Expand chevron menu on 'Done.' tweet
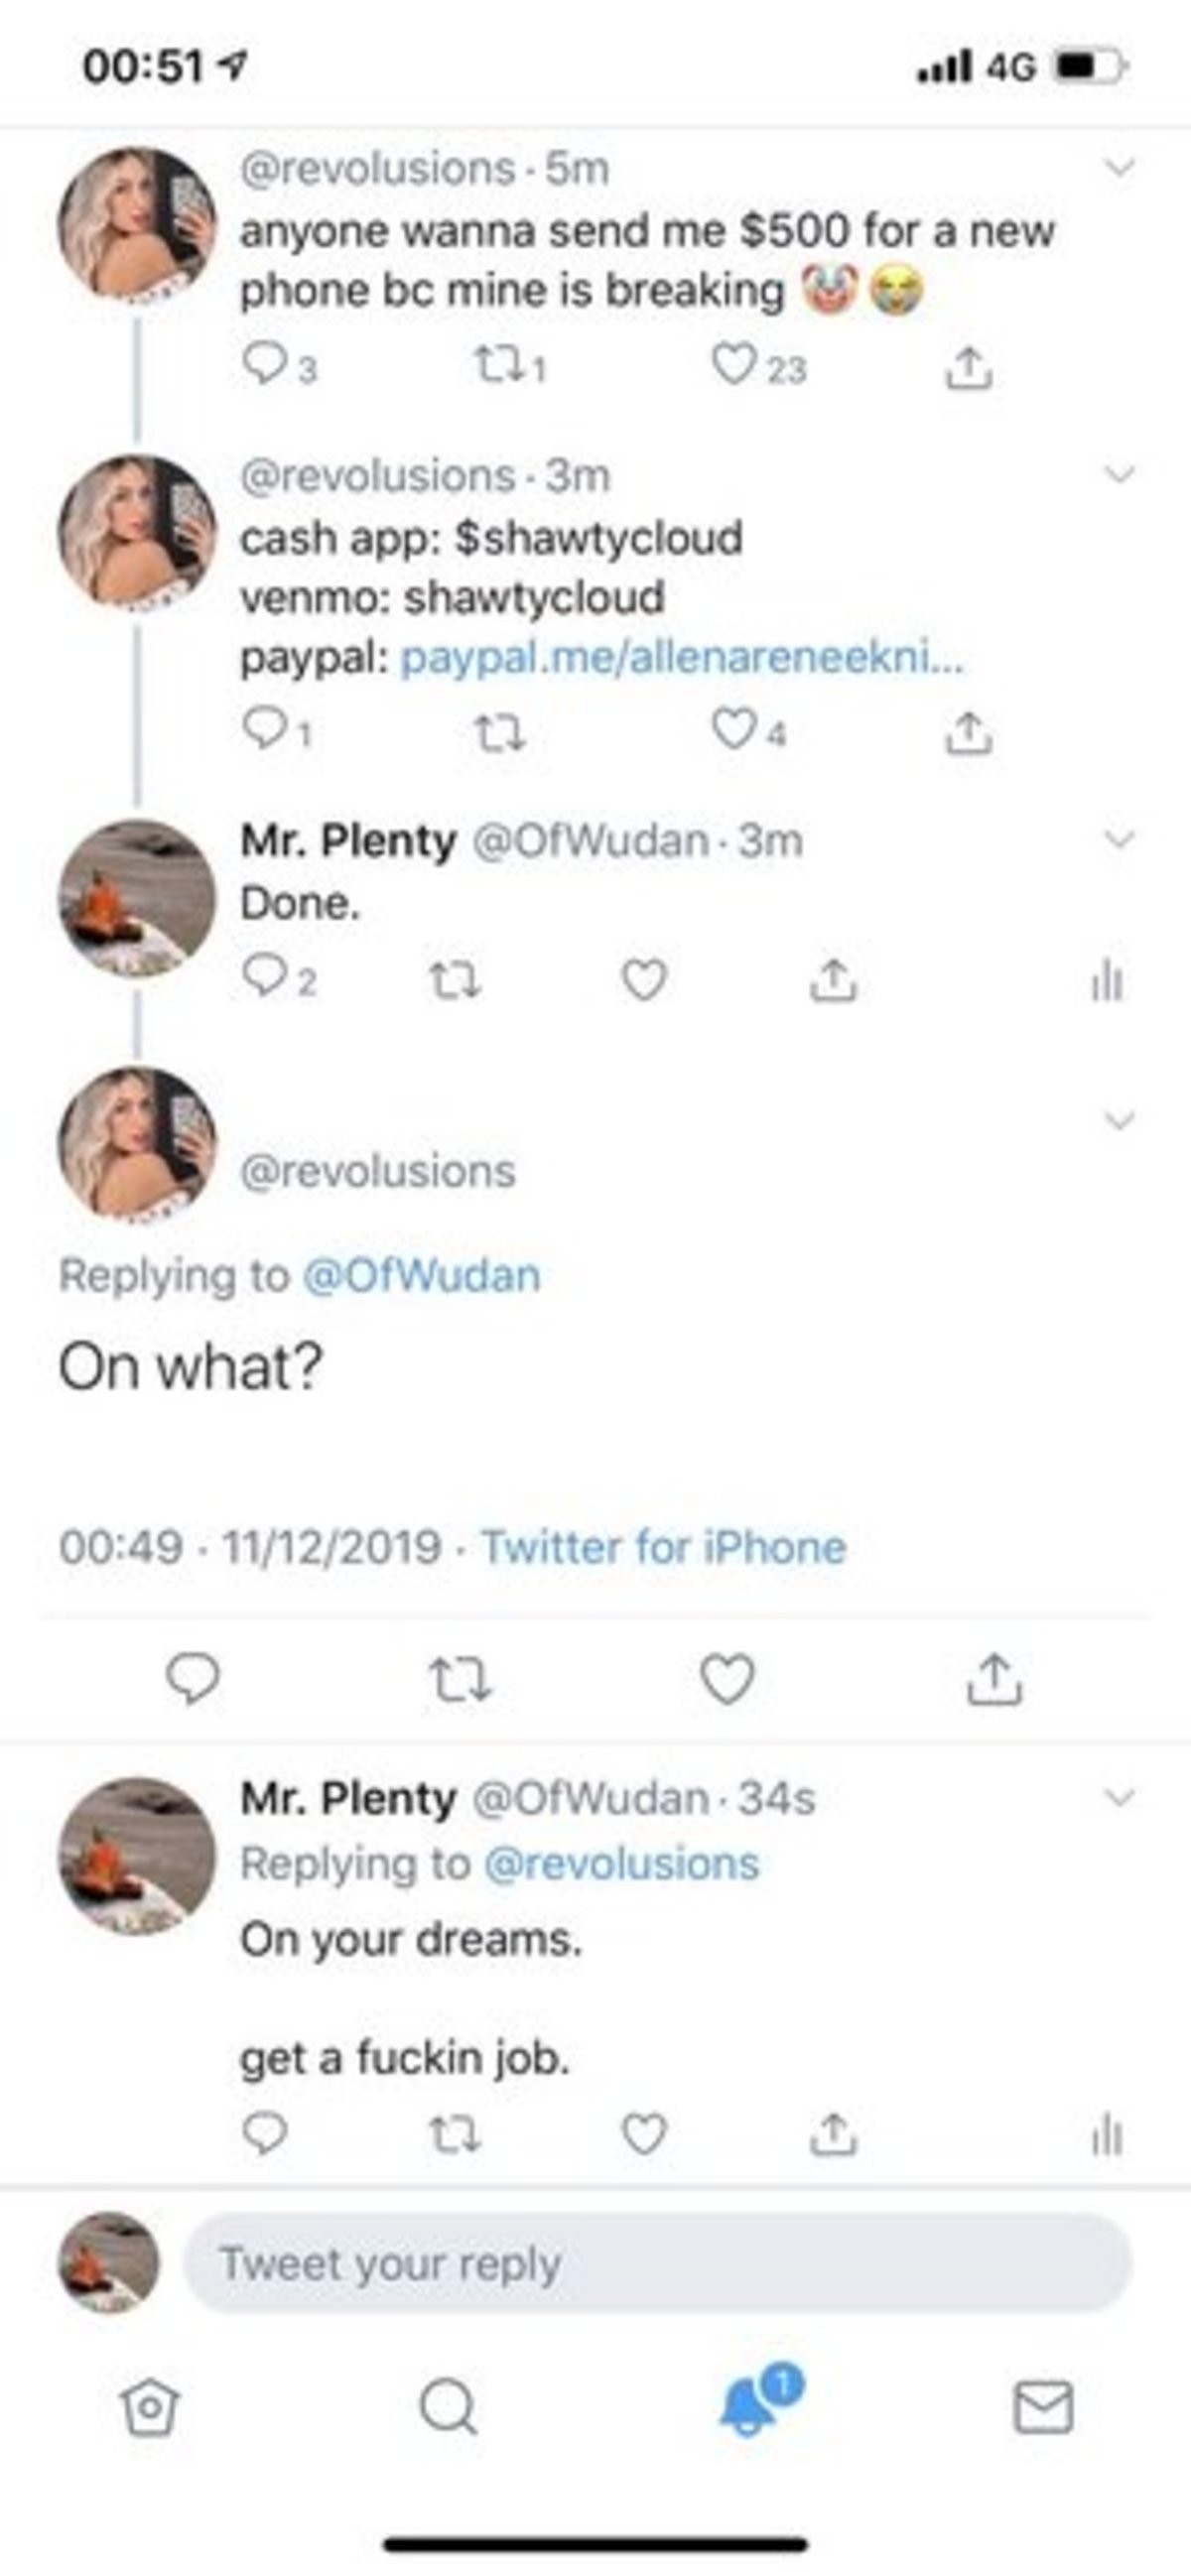Image resolution: width=1191 pixels, height=2576 pixels. click(1120, 839)
